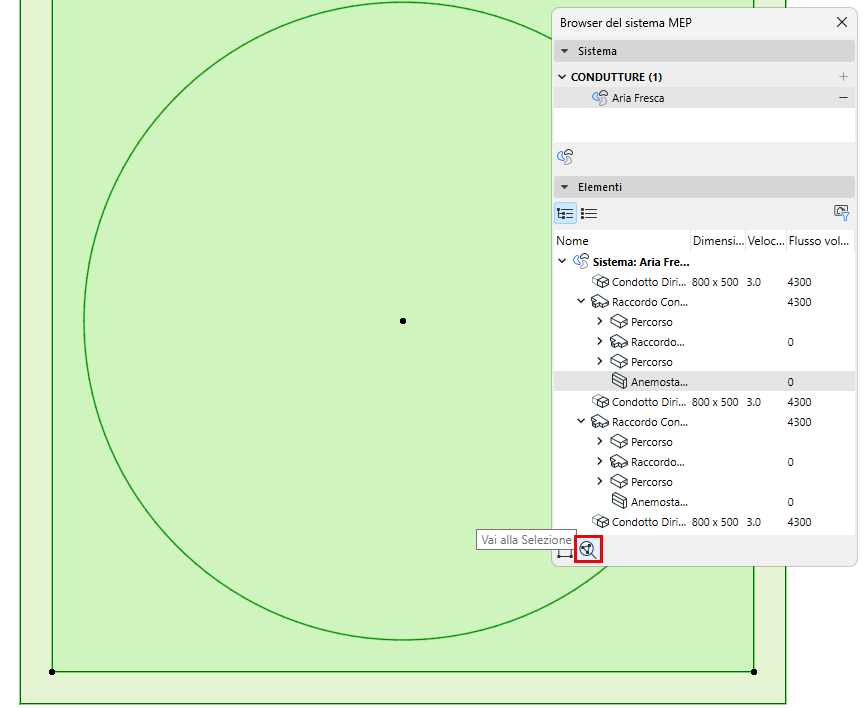Select the Sistema: Aria Fre... root row
This screenshot has height=708, width=863.
tap(704, 262)
